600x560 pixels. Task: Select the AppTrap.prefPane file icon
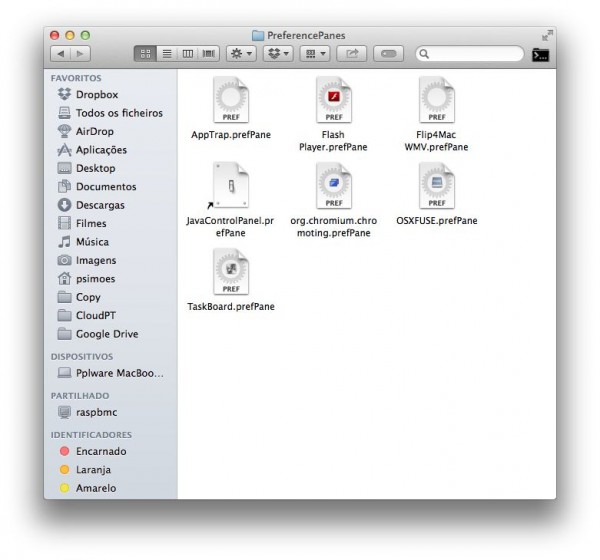(231, 100)
